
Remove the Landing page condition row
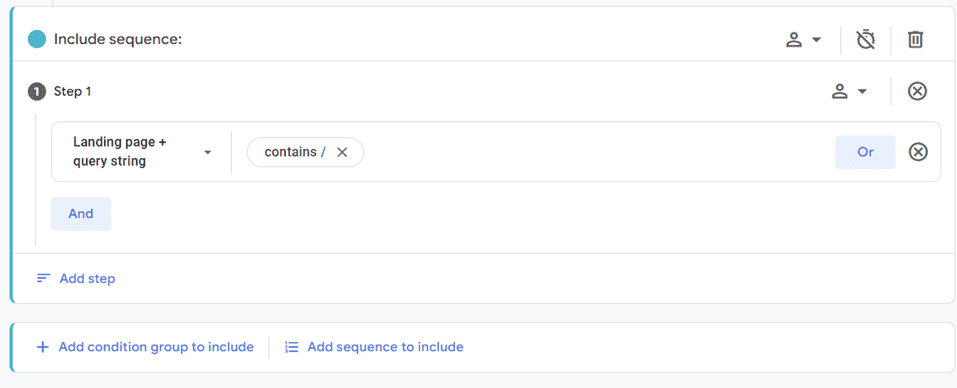click(918, 152)
